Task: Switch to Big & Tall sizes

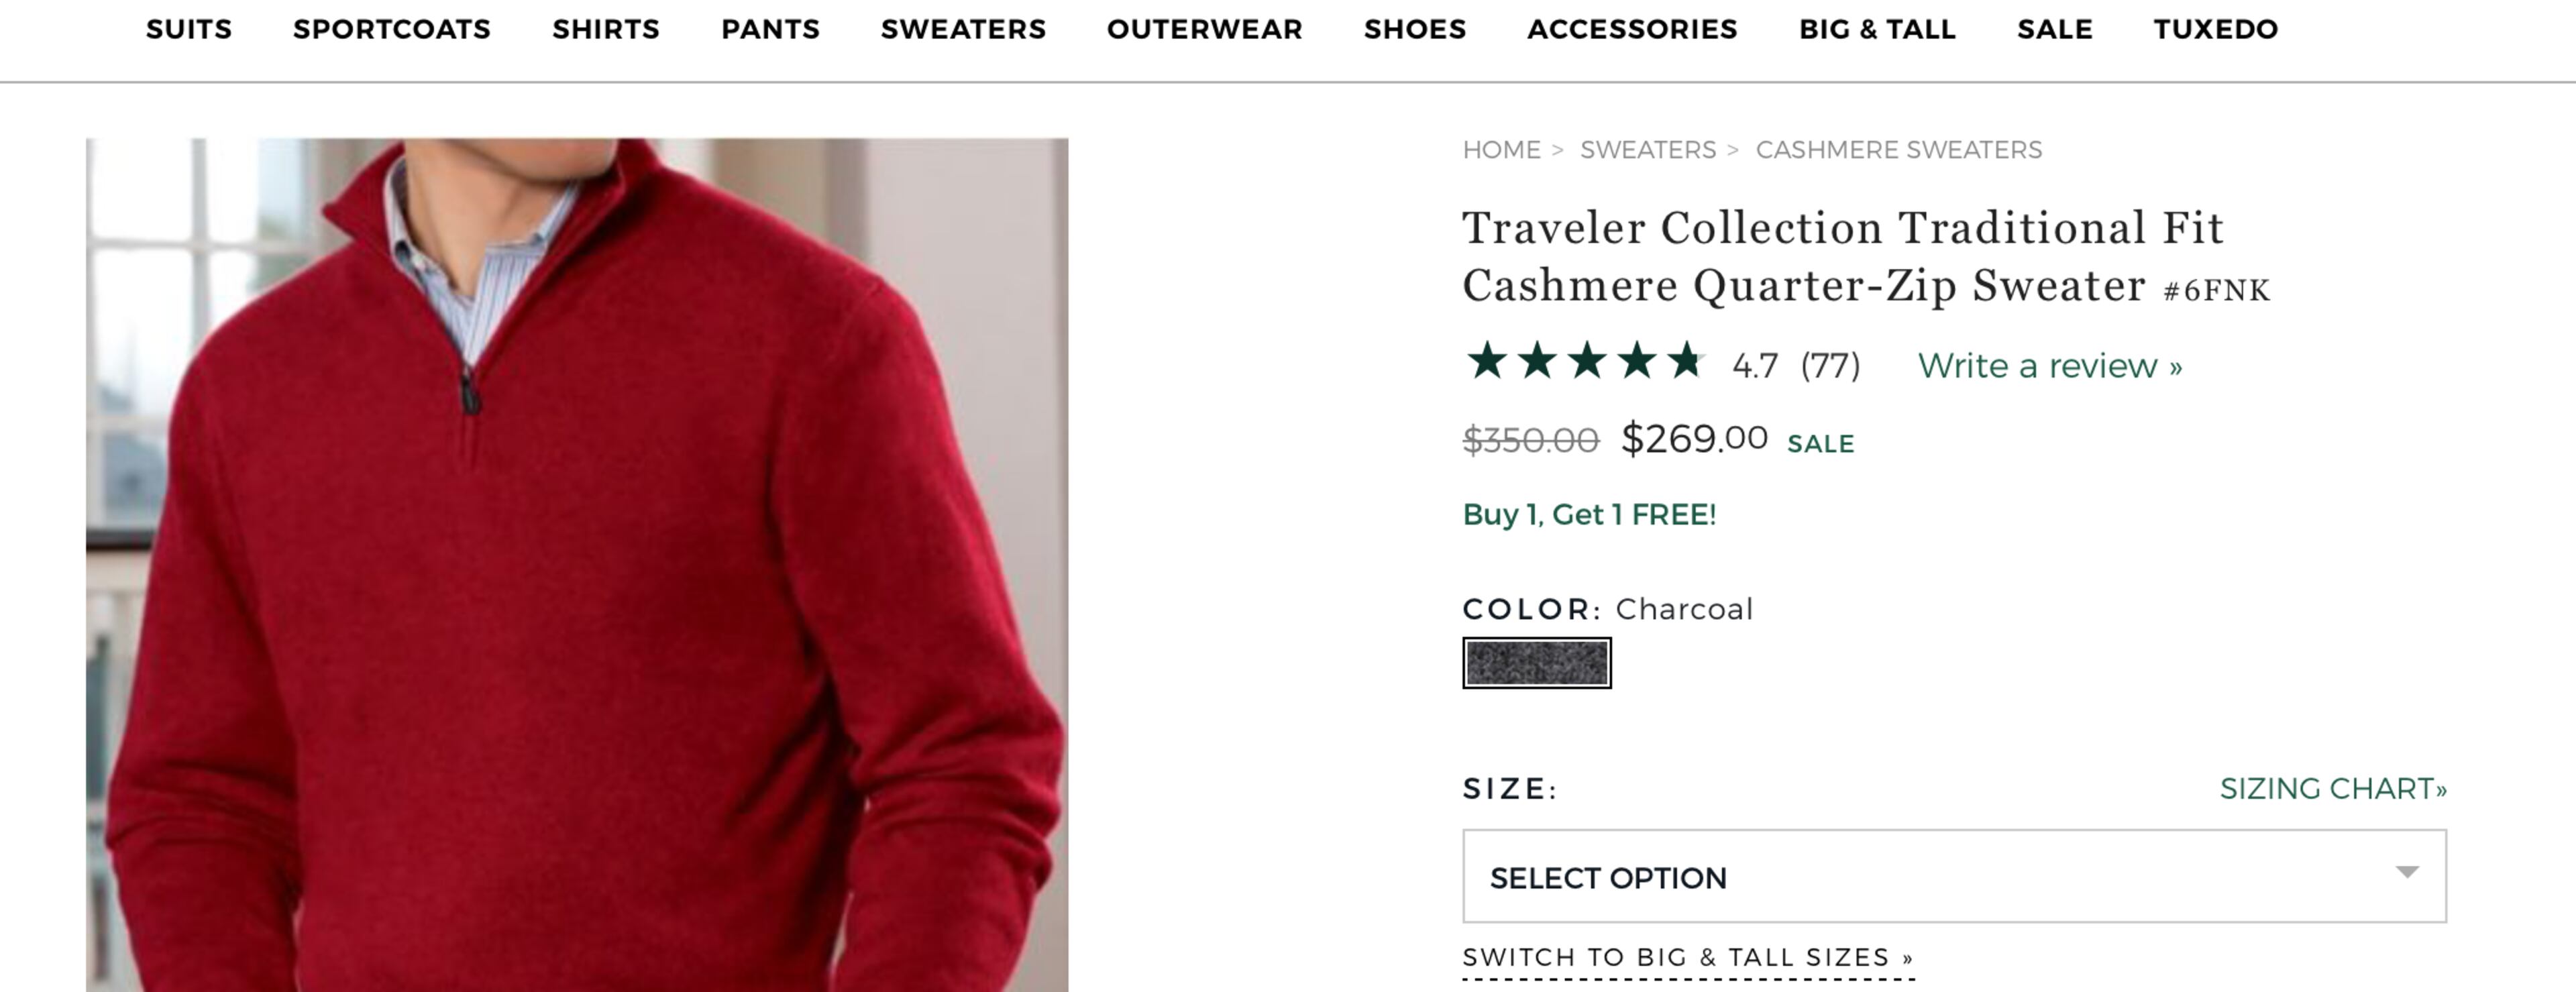Action: (1687, 958)
